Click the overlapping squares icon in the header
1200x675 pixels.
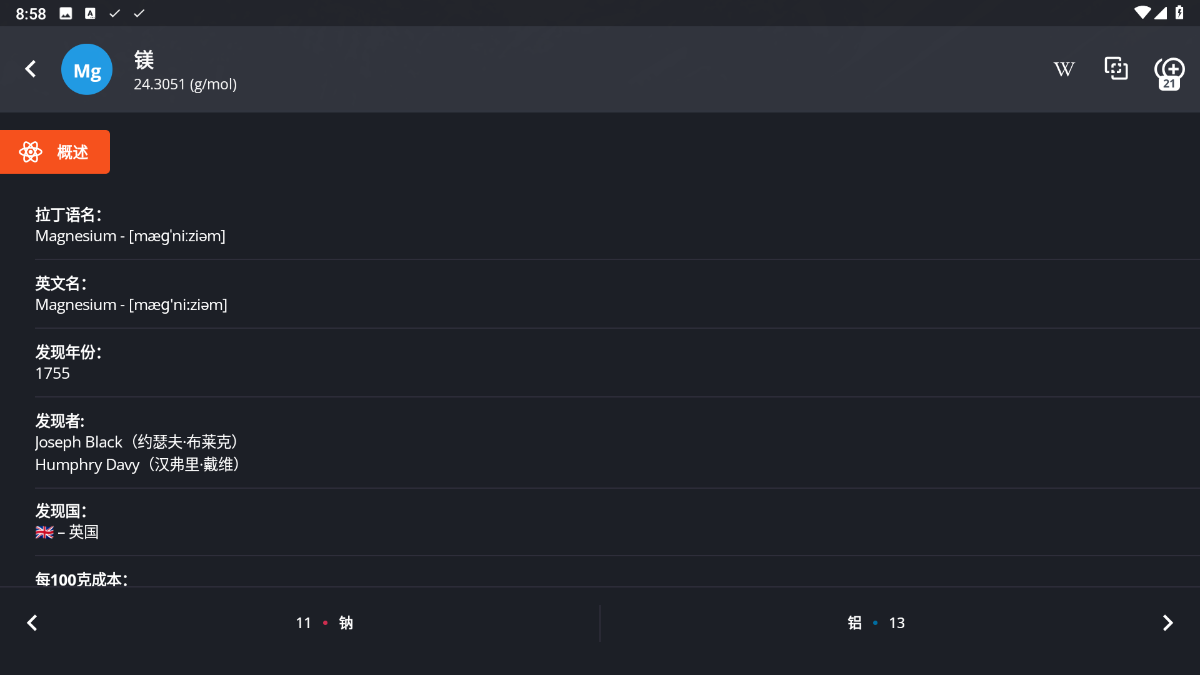(1116, 69)
